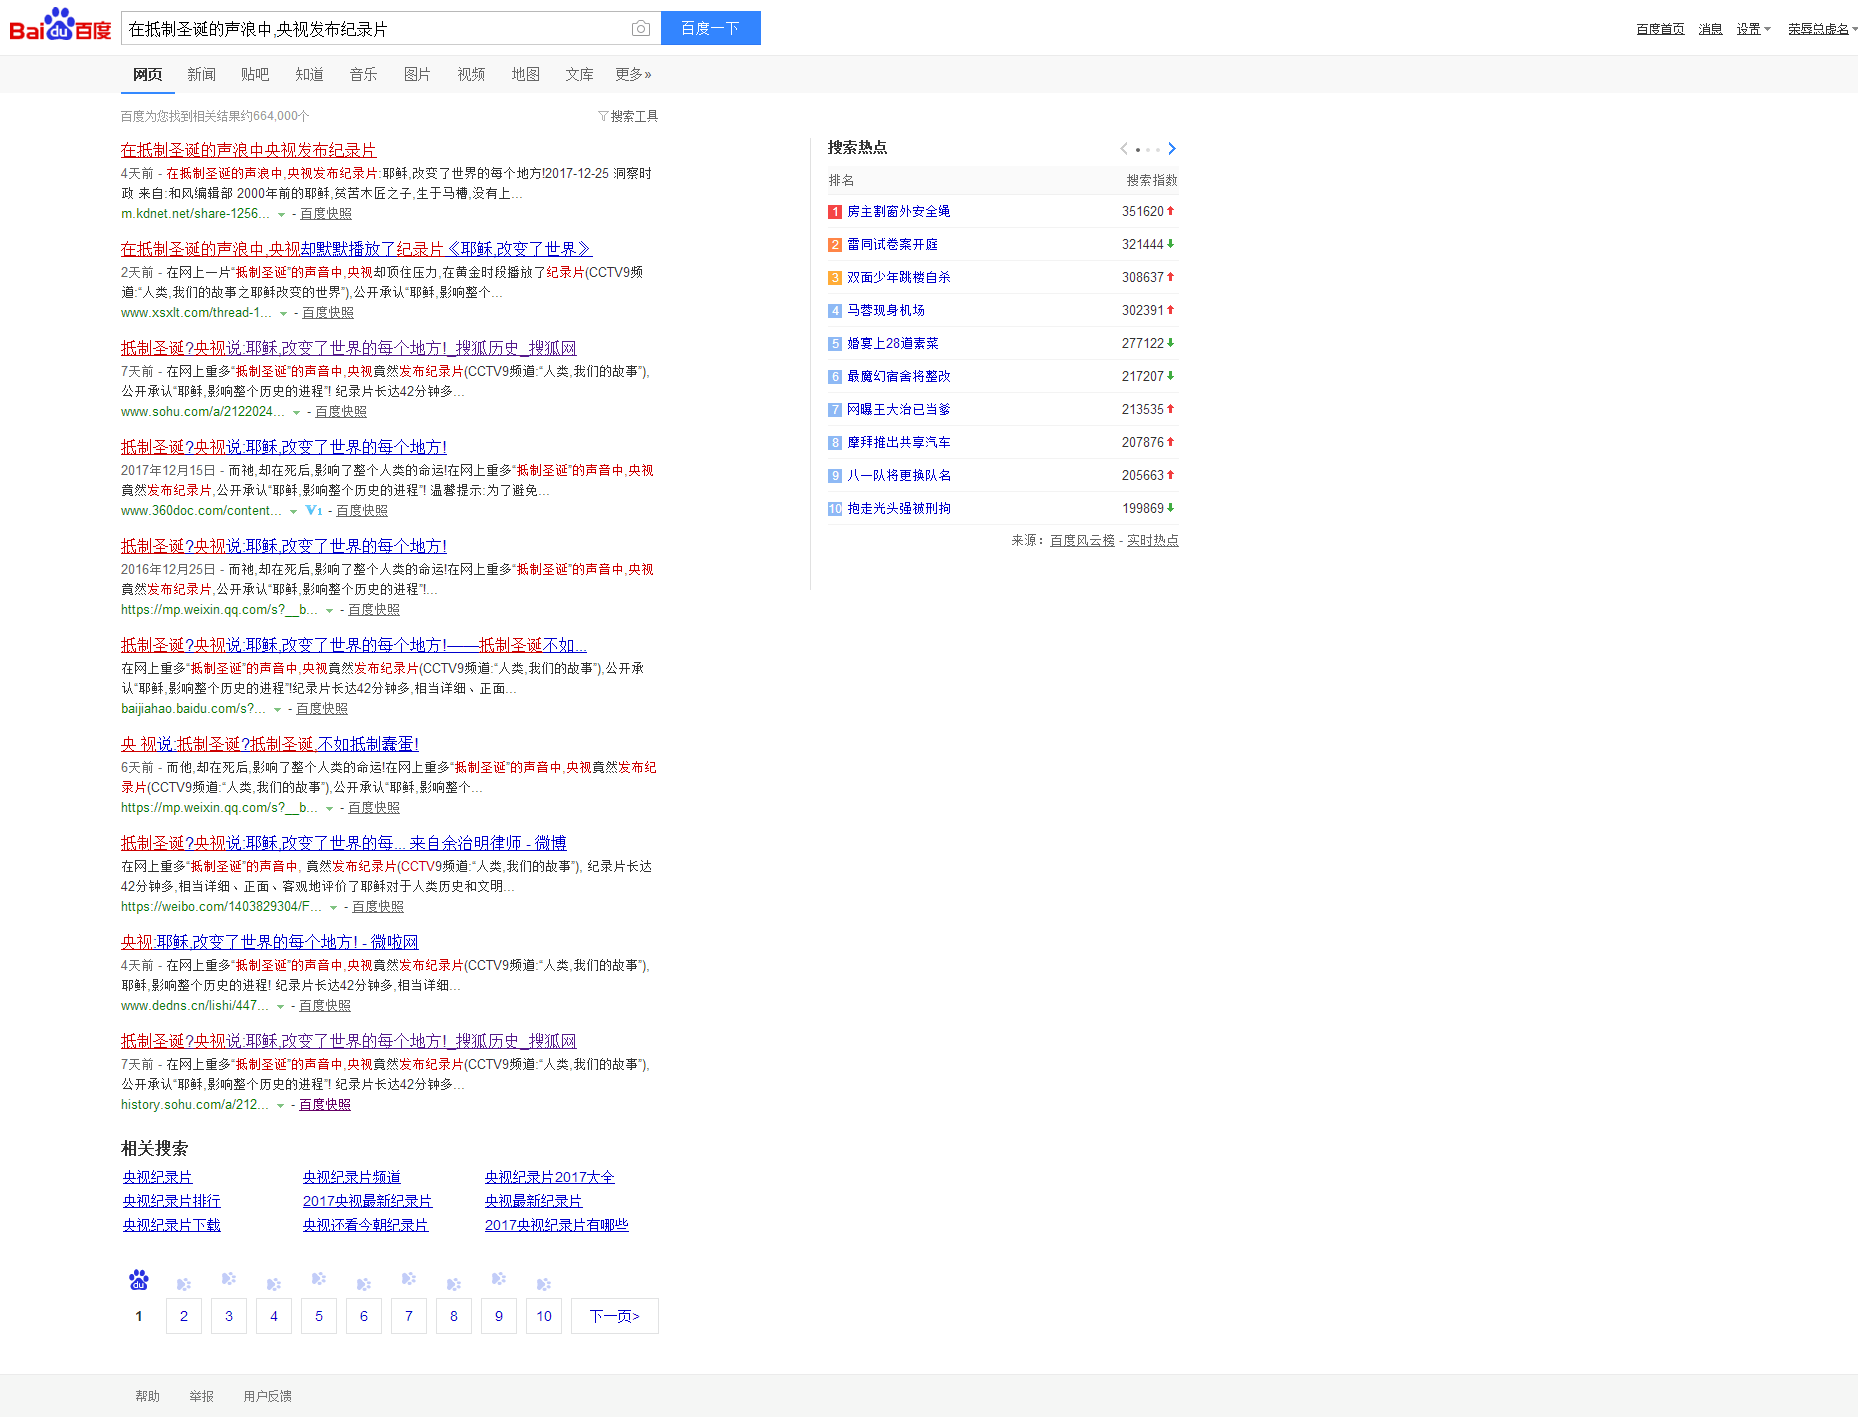Open the 图片 images tab

pyautogui.click(x=417, y=74)
